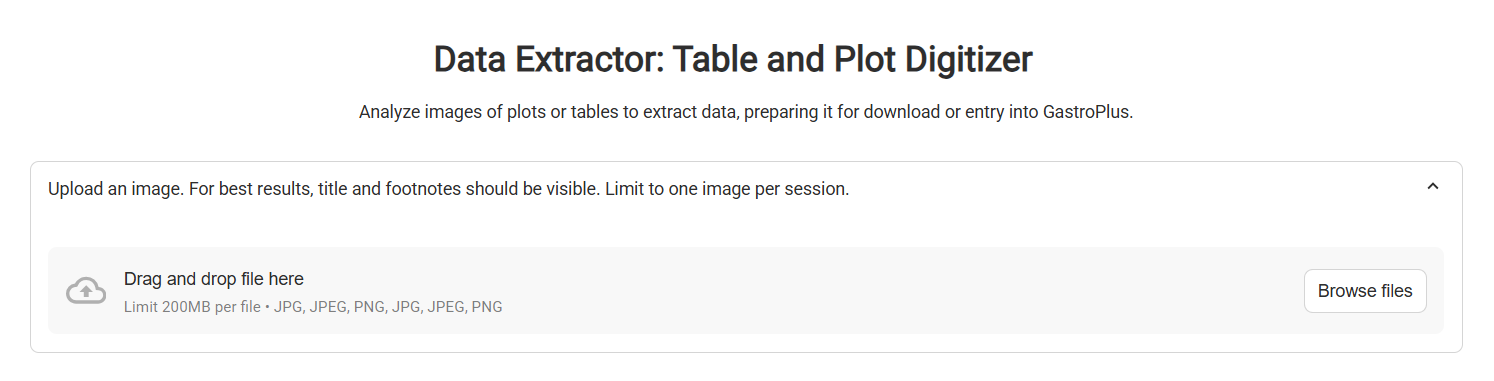The width and height of the screenshot is (1494, 381).
Task: Click the upward arrow inside the cloud icon
Action: point(87,292)
